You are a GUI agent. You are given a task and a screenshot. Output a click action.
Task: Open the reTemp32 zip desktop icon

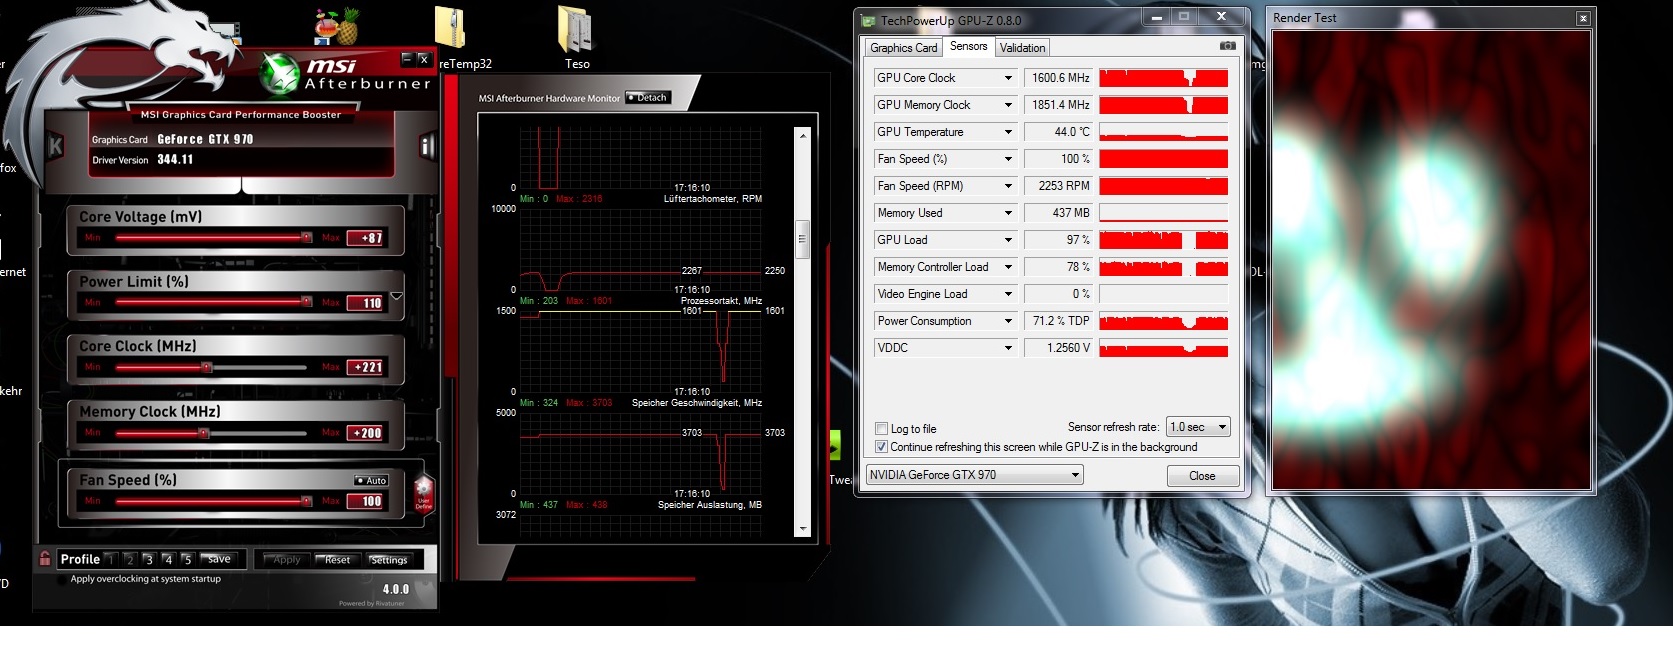pyautogui.click(x=450, y=30)
